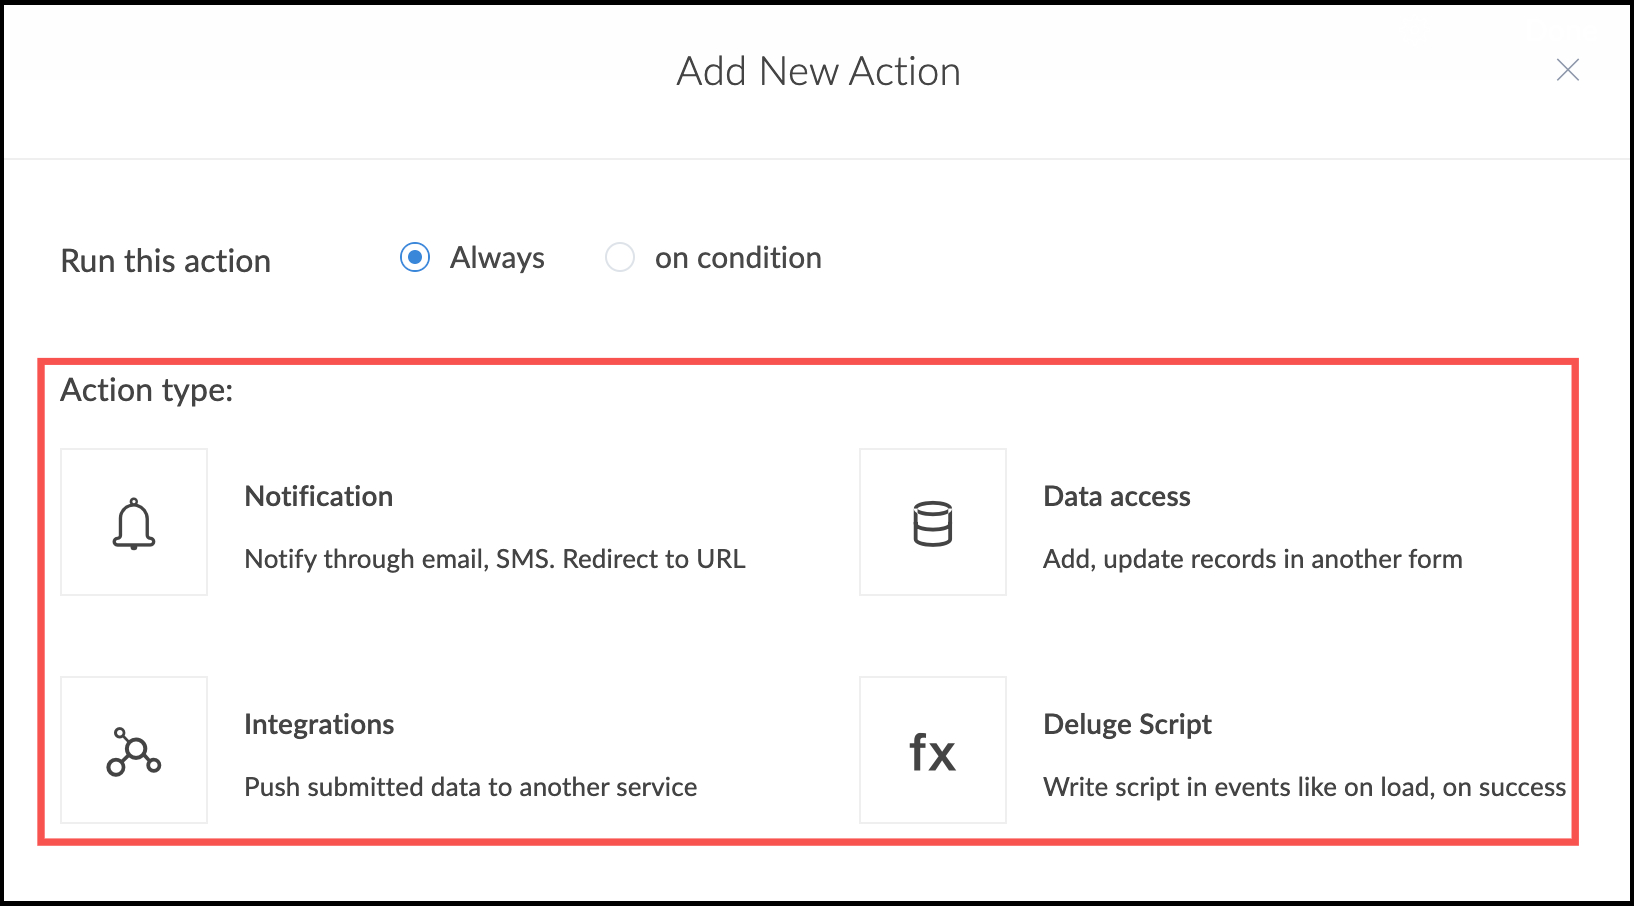This screenshot has width=1634, height=906.
Task: Select the Notification bell icon
Action: pyautogui.click(x=134, y=522)
